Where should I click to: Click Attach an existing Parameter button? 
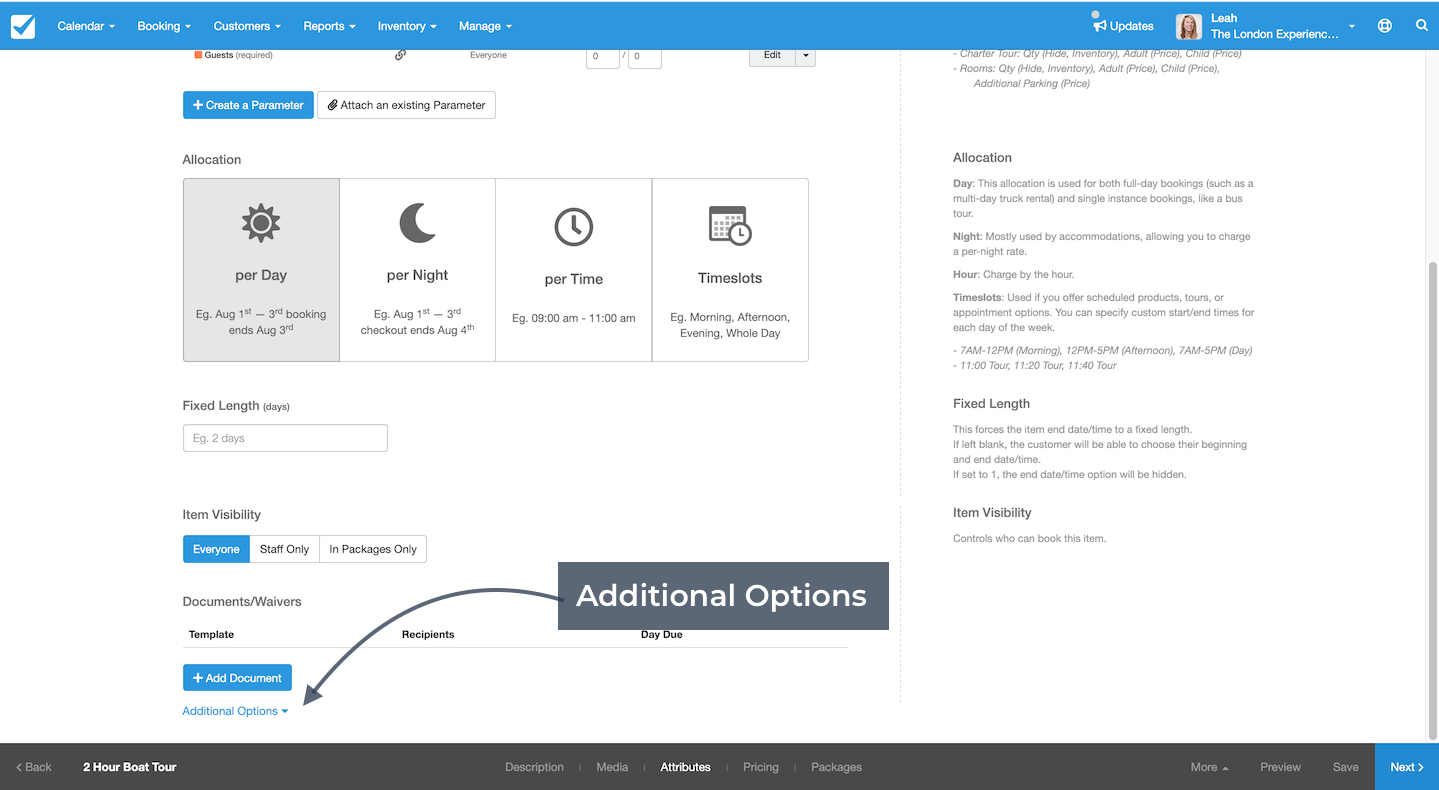click(x=406, y=105)
